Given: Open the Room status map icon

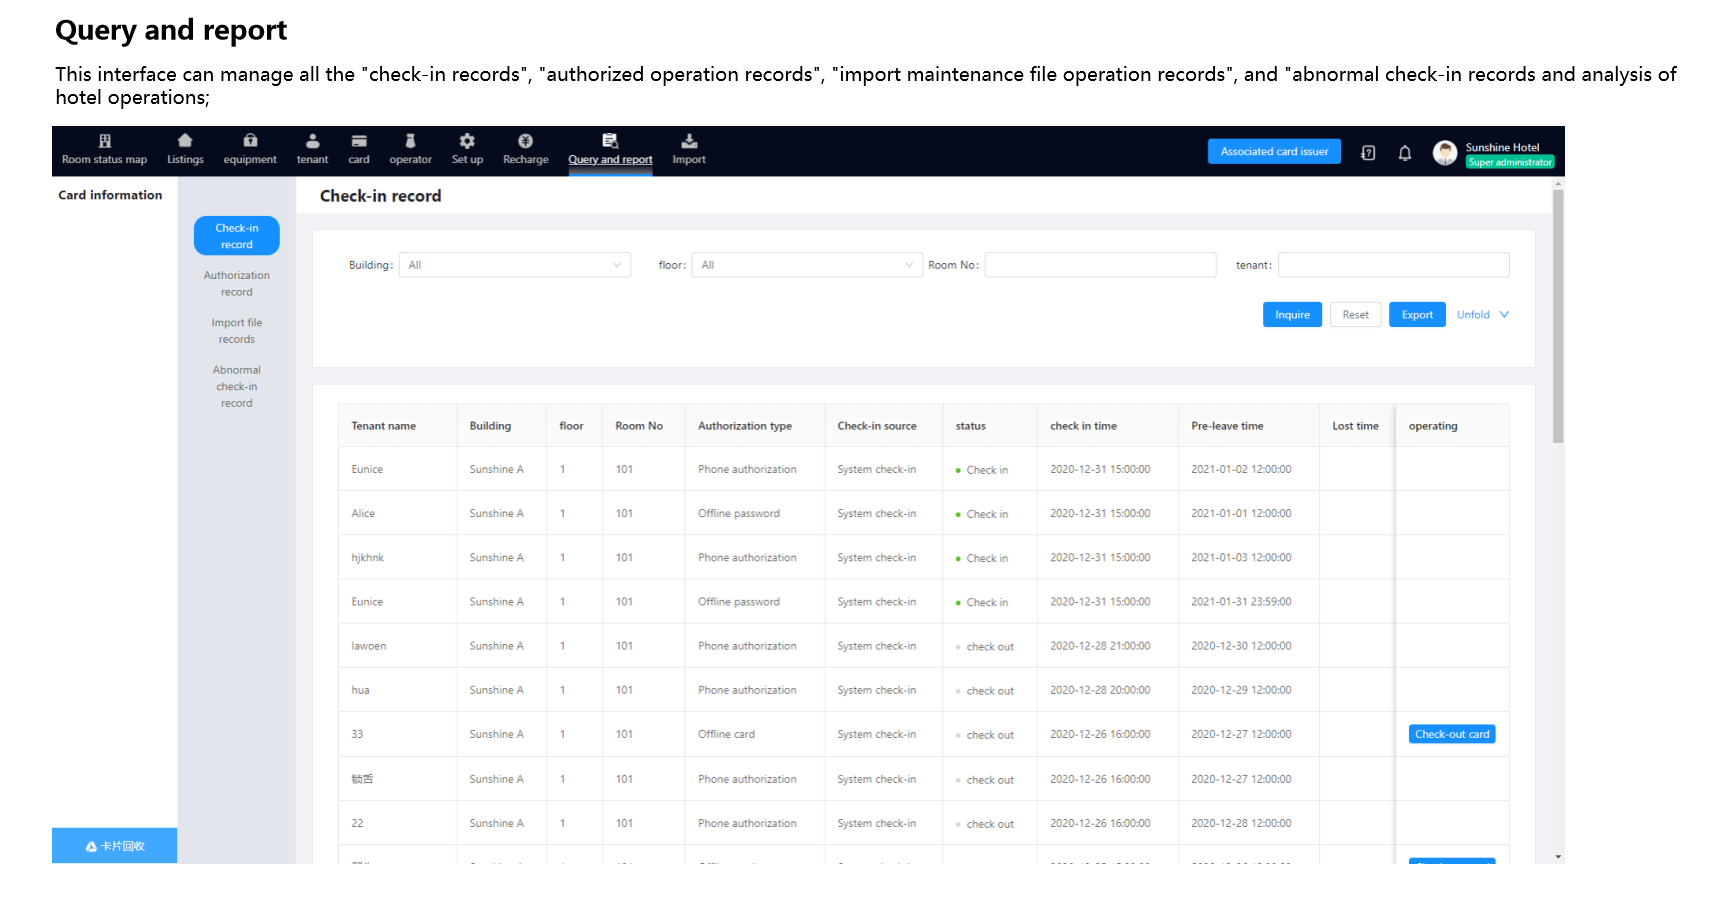Looking at the screenshot, I should pyautogui.click(x=104, y=142).
